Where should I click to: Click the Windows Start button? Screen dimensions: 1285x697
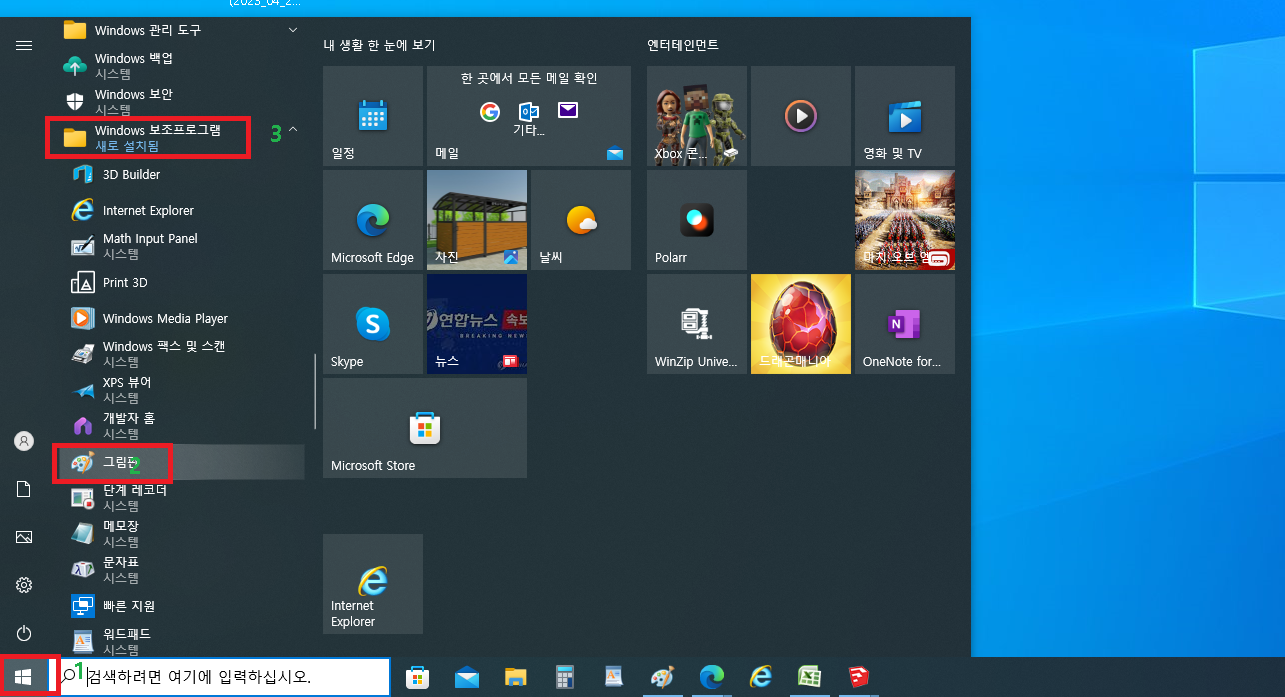tap(24, 677)
